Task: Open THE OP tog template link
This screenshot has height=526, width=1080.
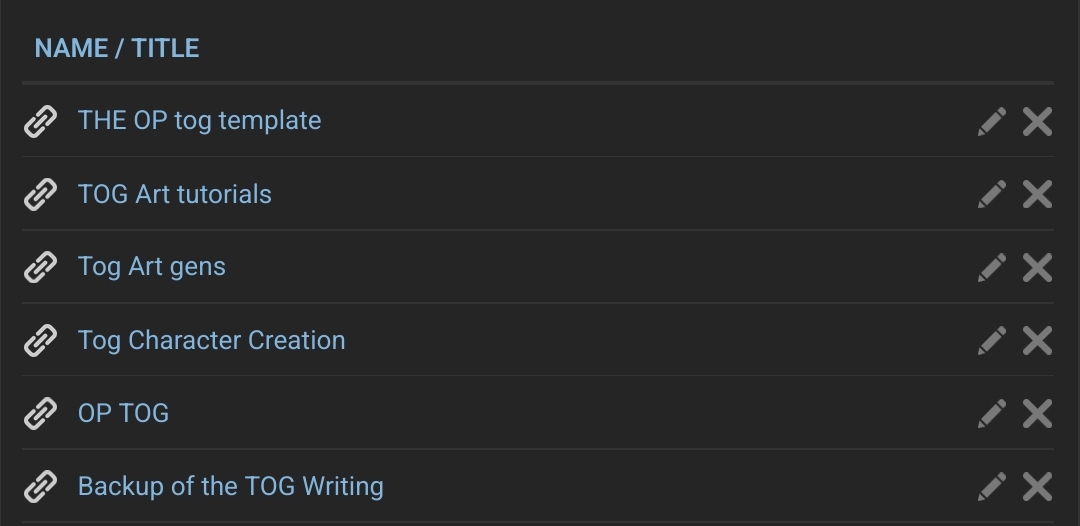Action: tap(199, 121)
